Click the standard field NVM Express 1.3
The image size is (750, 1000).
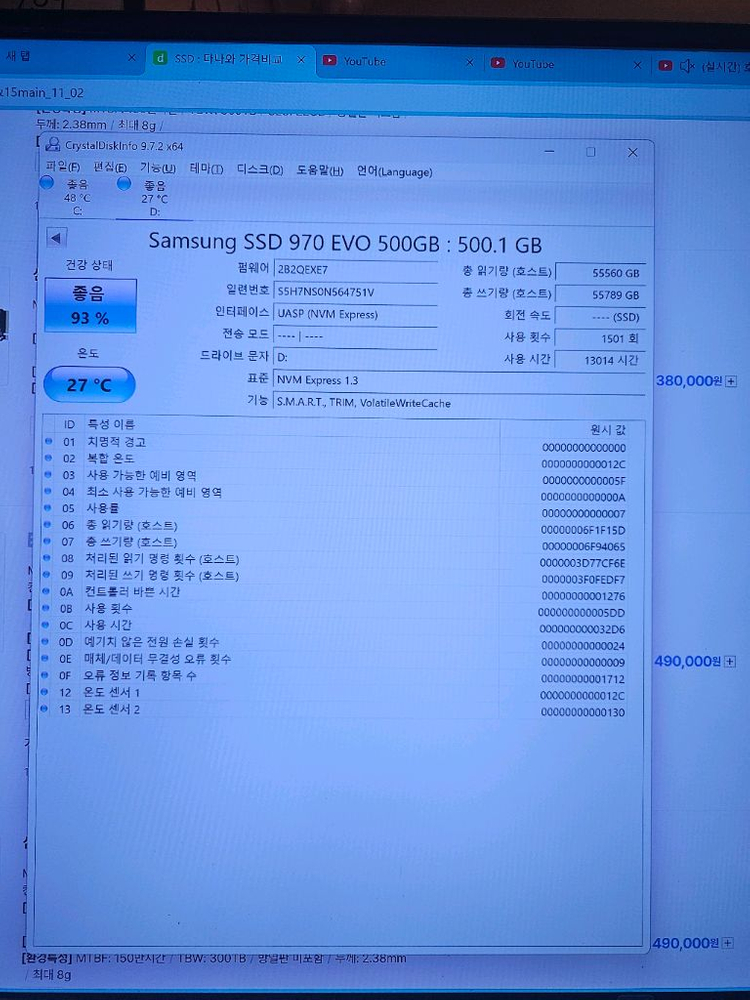pos(459,380)
